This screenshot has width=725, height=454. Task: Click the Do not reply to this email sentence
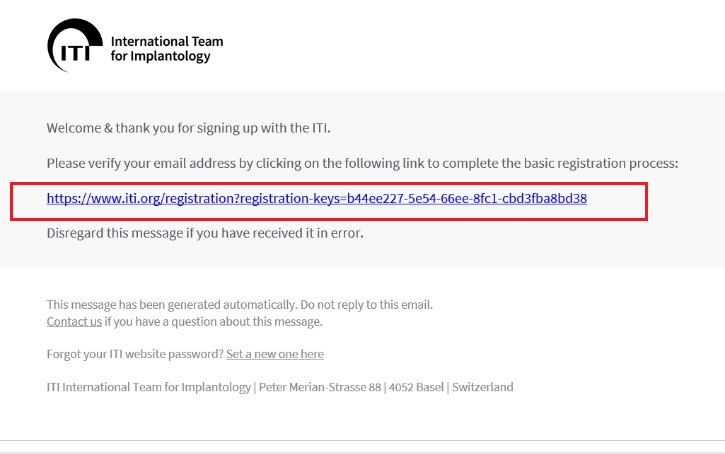point(367,305)
